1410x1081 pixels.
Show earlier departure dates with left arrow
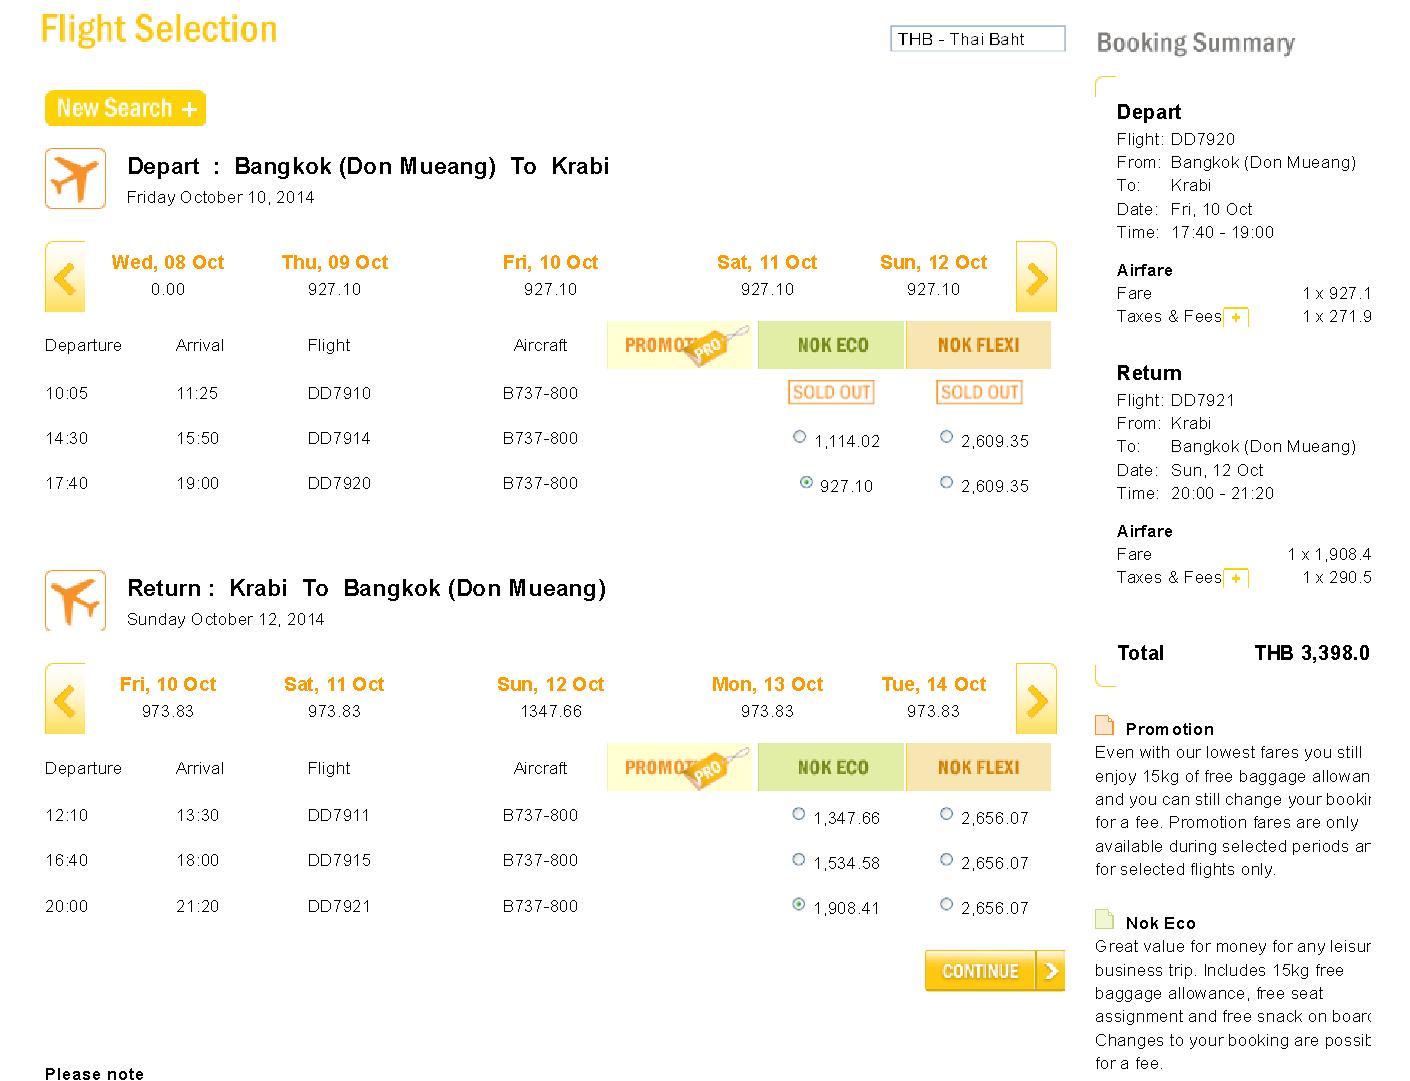click(x=65, y=277)
